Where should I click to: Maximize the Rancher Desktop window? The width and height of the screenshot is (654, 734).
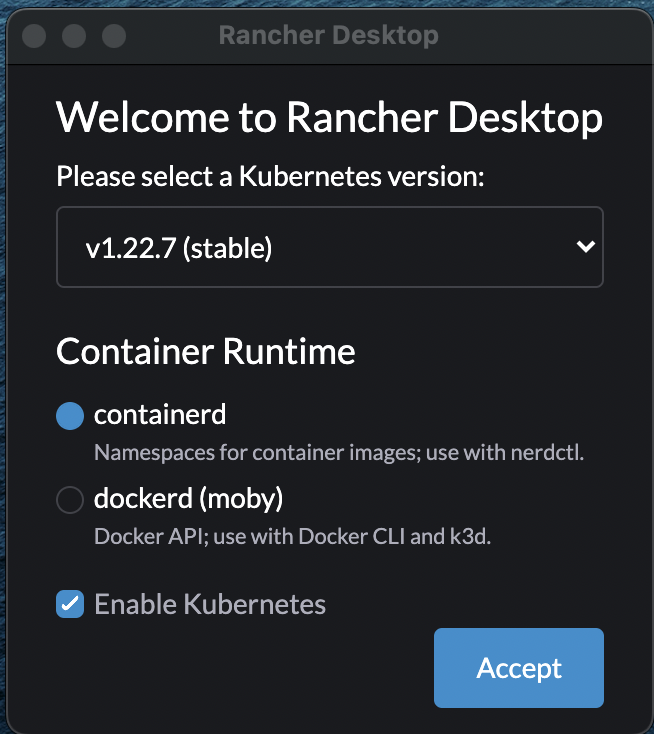[x=114, y=36]
